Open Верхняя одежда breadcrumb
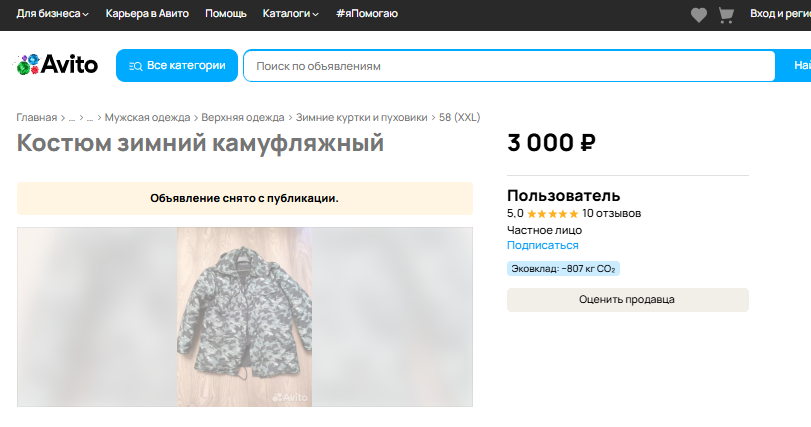 (243, 117)
